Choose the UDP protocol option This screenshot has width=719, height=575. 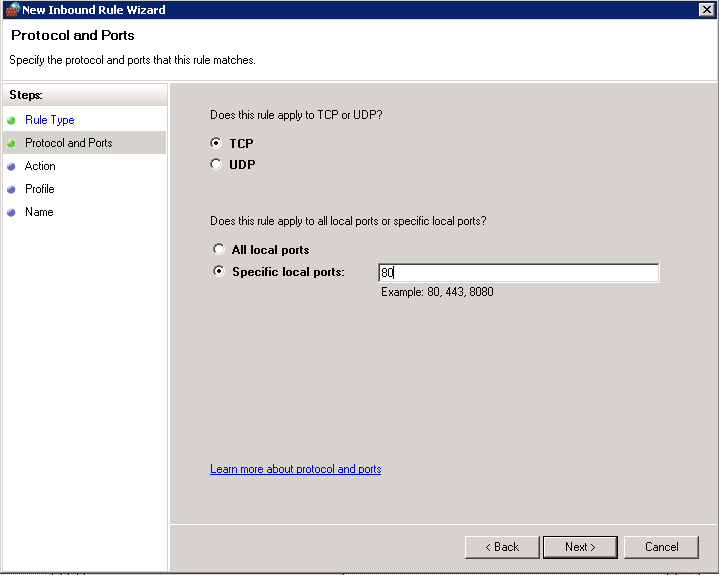point(217,165)
